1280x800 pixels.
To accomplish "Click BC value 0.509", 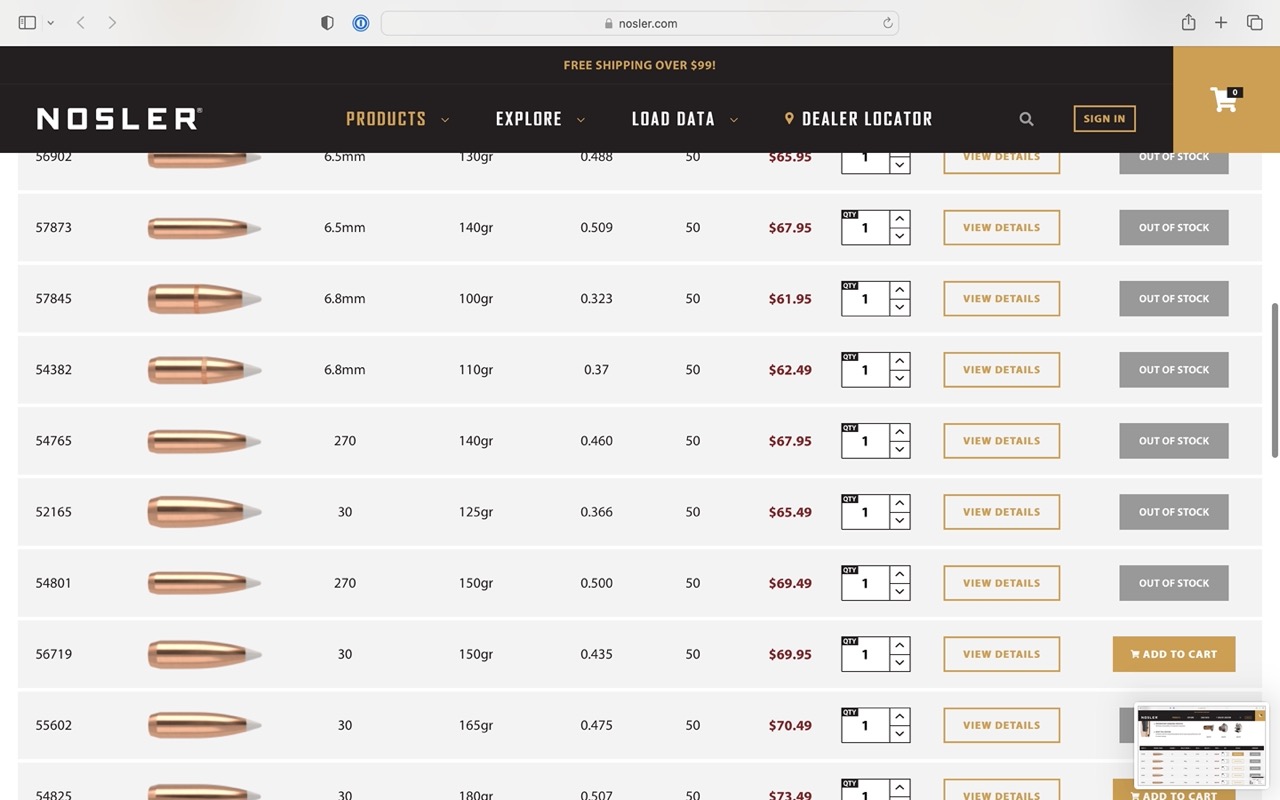I will (x=597, y=228).
